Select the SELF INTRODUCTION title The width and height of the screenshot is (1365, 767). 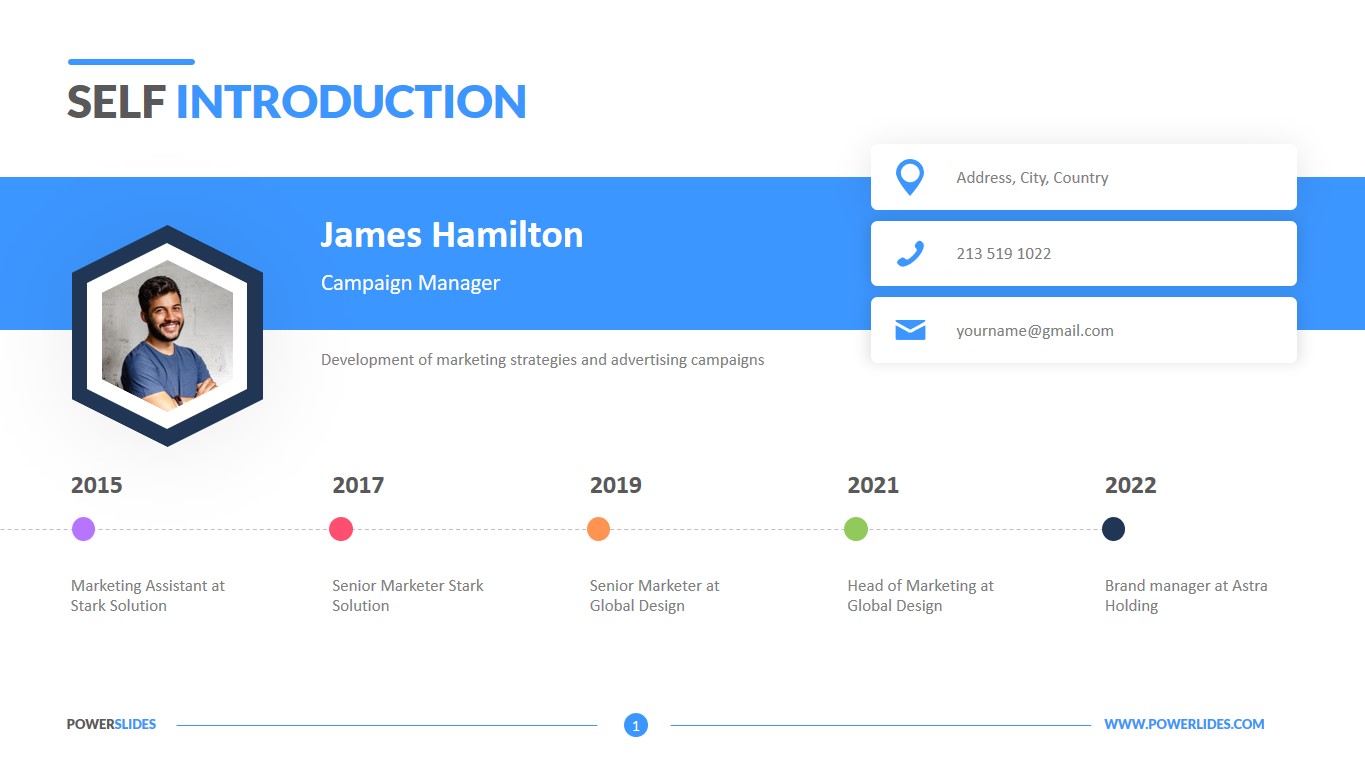point(297,102)
